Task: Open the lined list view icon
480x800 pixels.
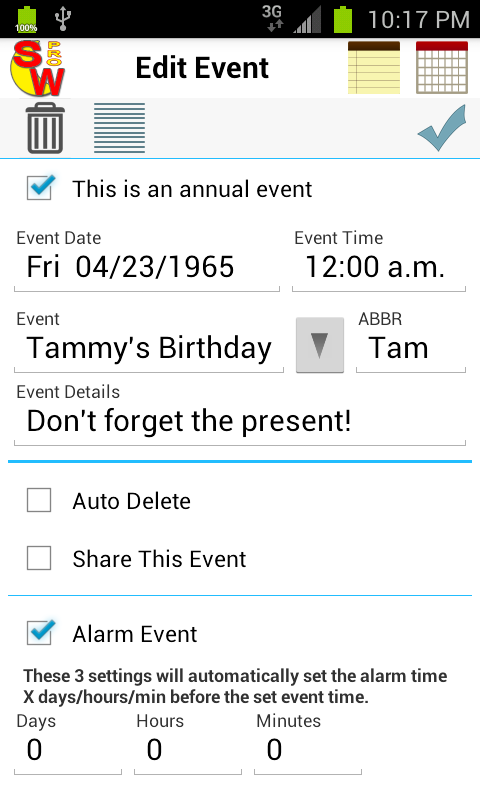Action: (x=119, y=128)
